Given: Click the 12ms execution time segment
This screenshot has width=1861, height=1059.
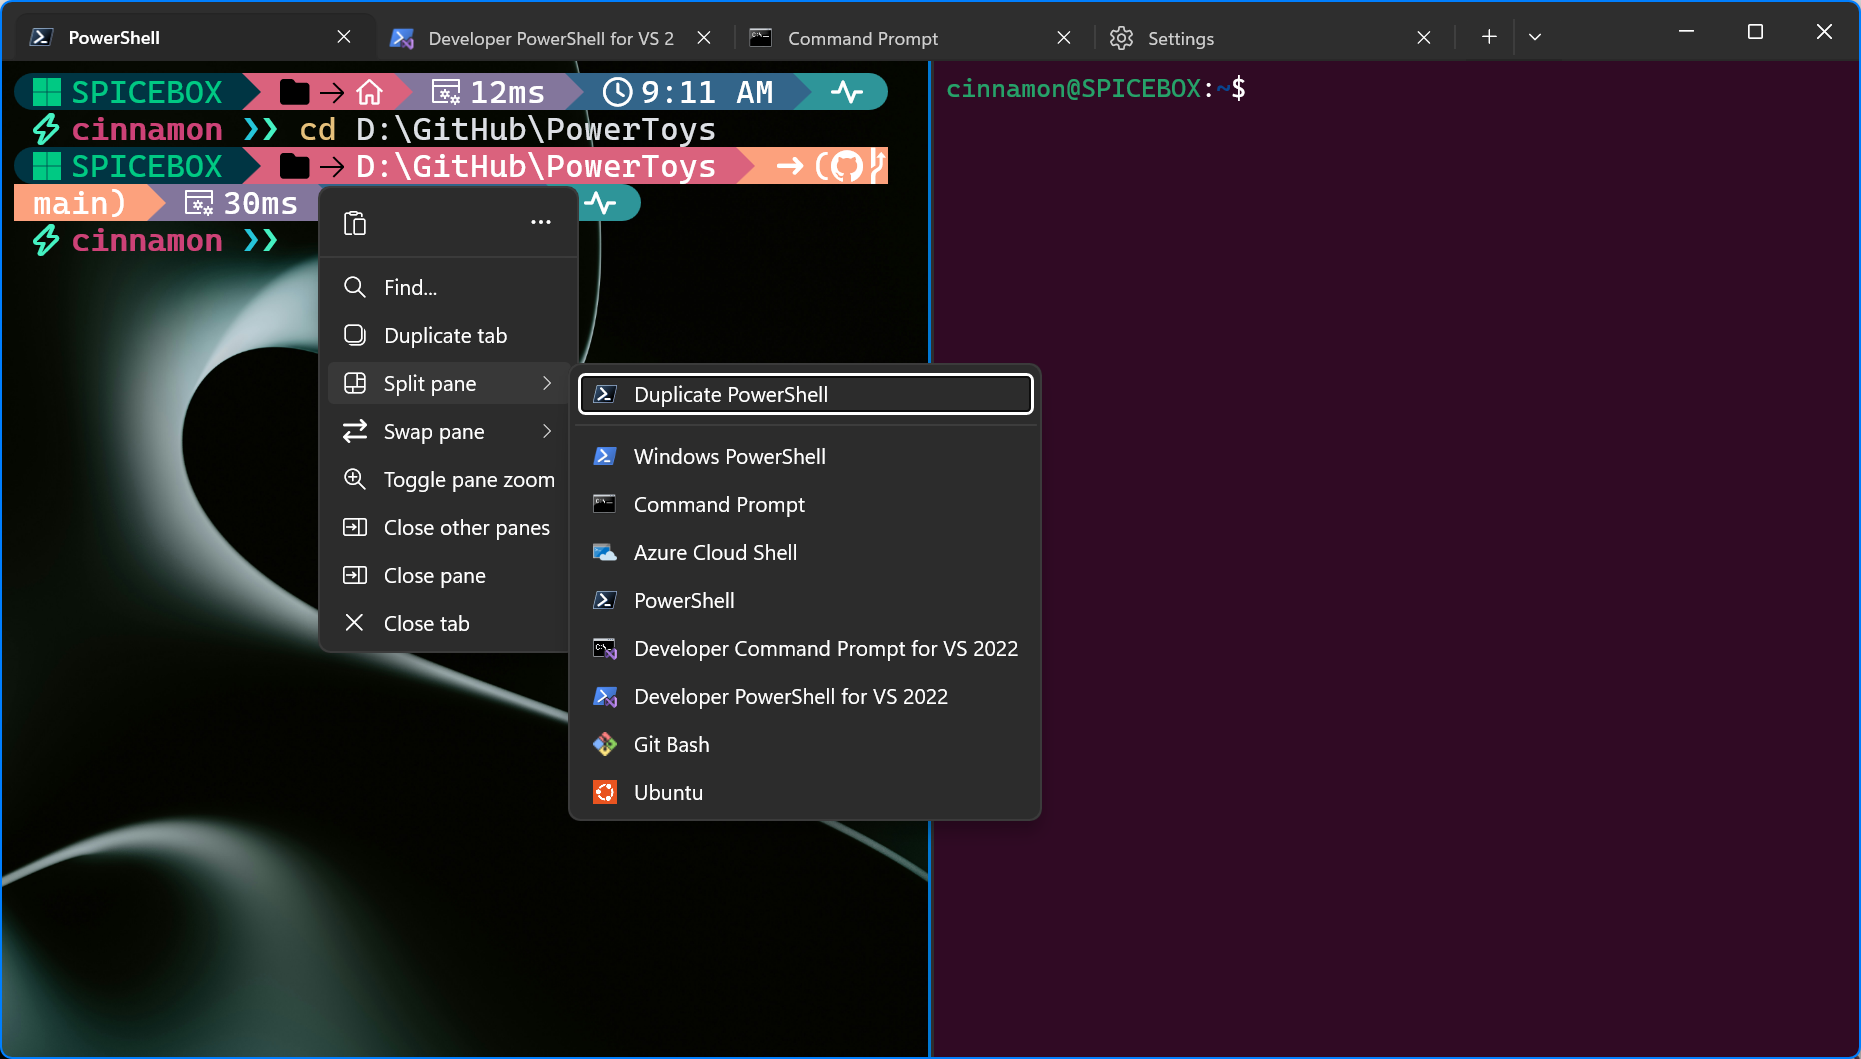Looking at the screenshot, I should click(488, 92).
